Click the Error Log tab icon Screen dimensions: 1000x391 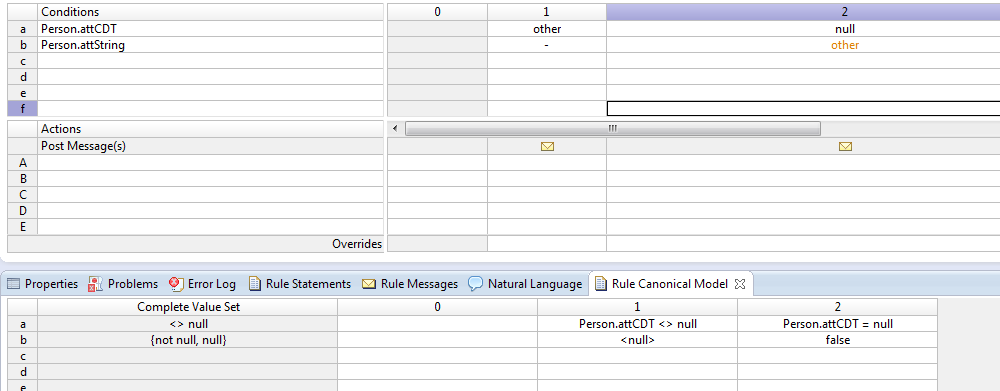(177, 284)
